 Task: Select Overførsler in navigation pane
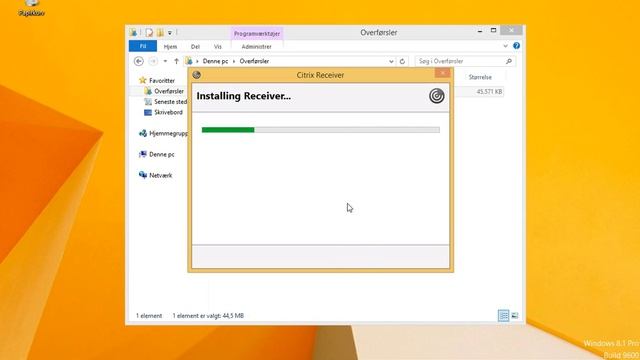tap(169, 91)
